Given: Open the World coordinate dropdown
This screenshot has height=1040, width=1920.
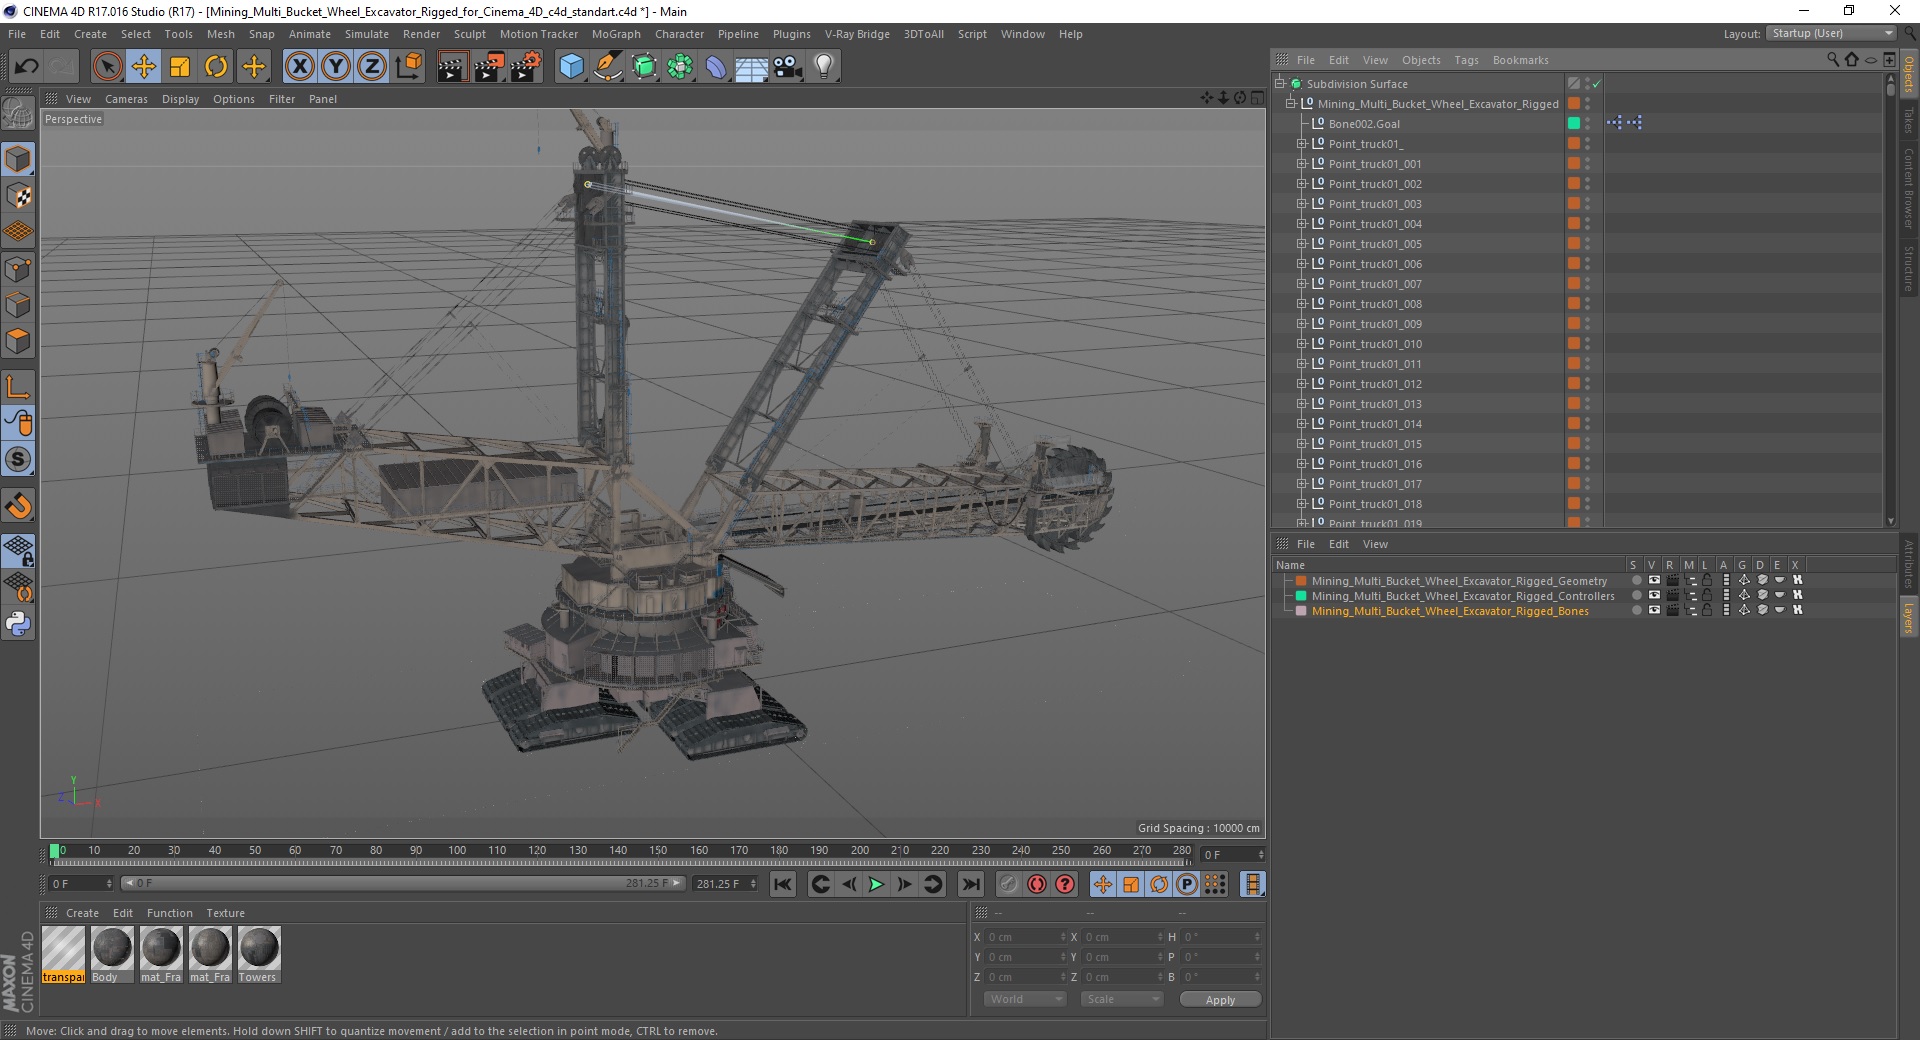Looking at the screenshot, I should pos(1025,999).
